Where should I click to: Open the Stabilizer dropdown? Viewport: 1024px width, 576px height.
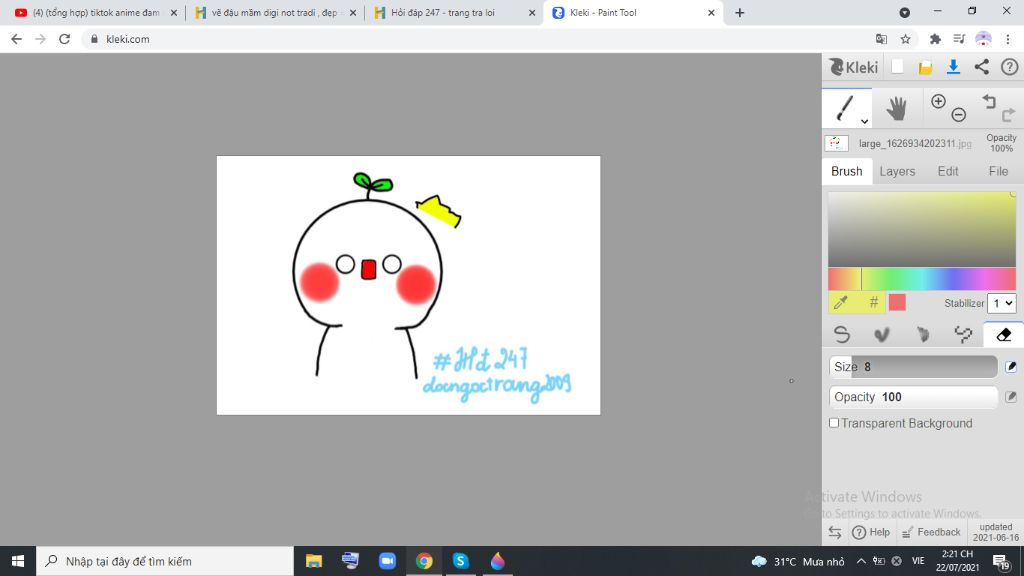[x=1002, y=303]
